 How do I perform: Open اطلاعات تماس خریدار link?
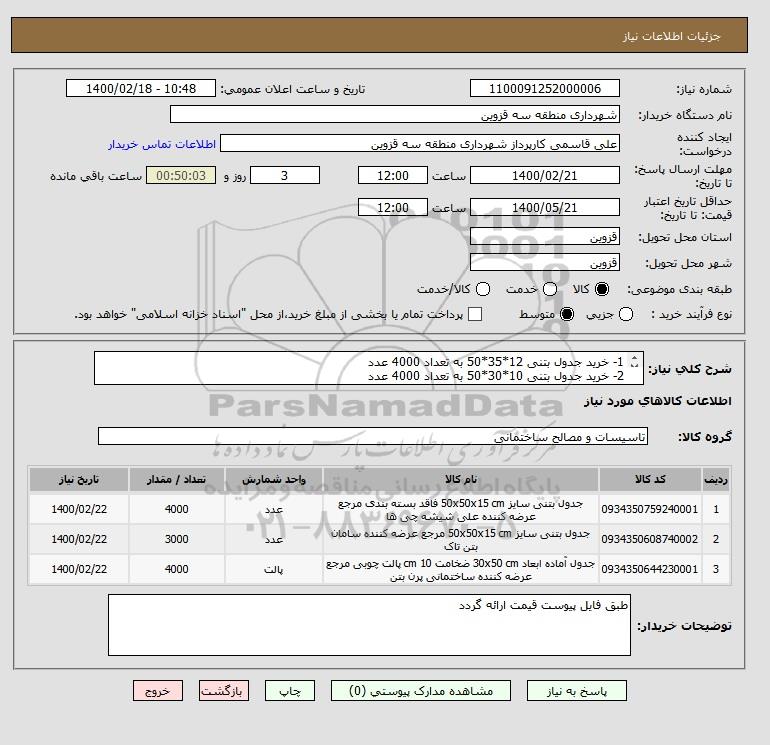[x=162, y=144]
